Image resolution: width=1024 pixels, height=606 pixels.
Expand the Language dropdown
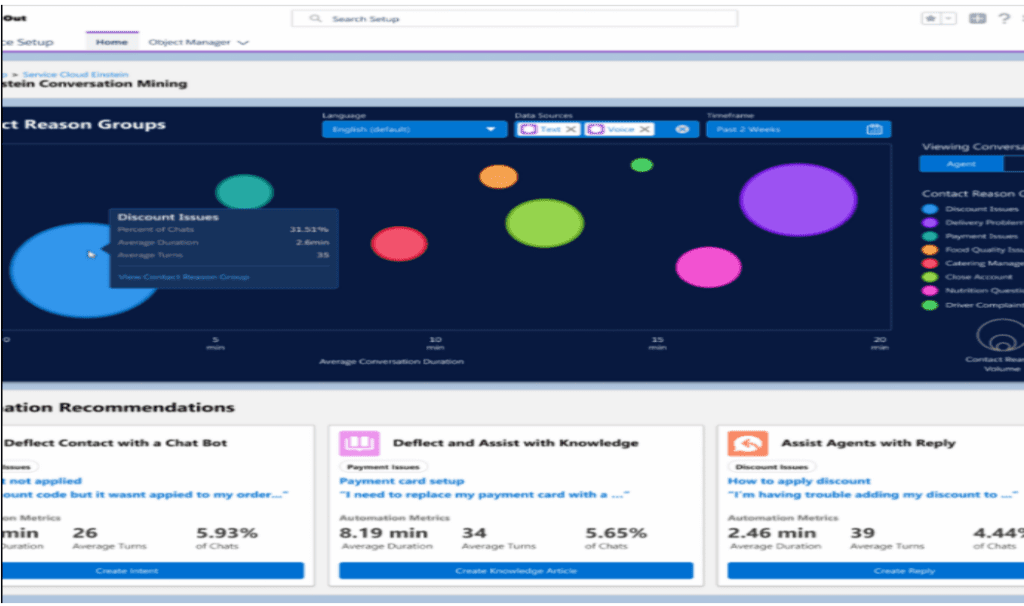[x=490, y=129]
